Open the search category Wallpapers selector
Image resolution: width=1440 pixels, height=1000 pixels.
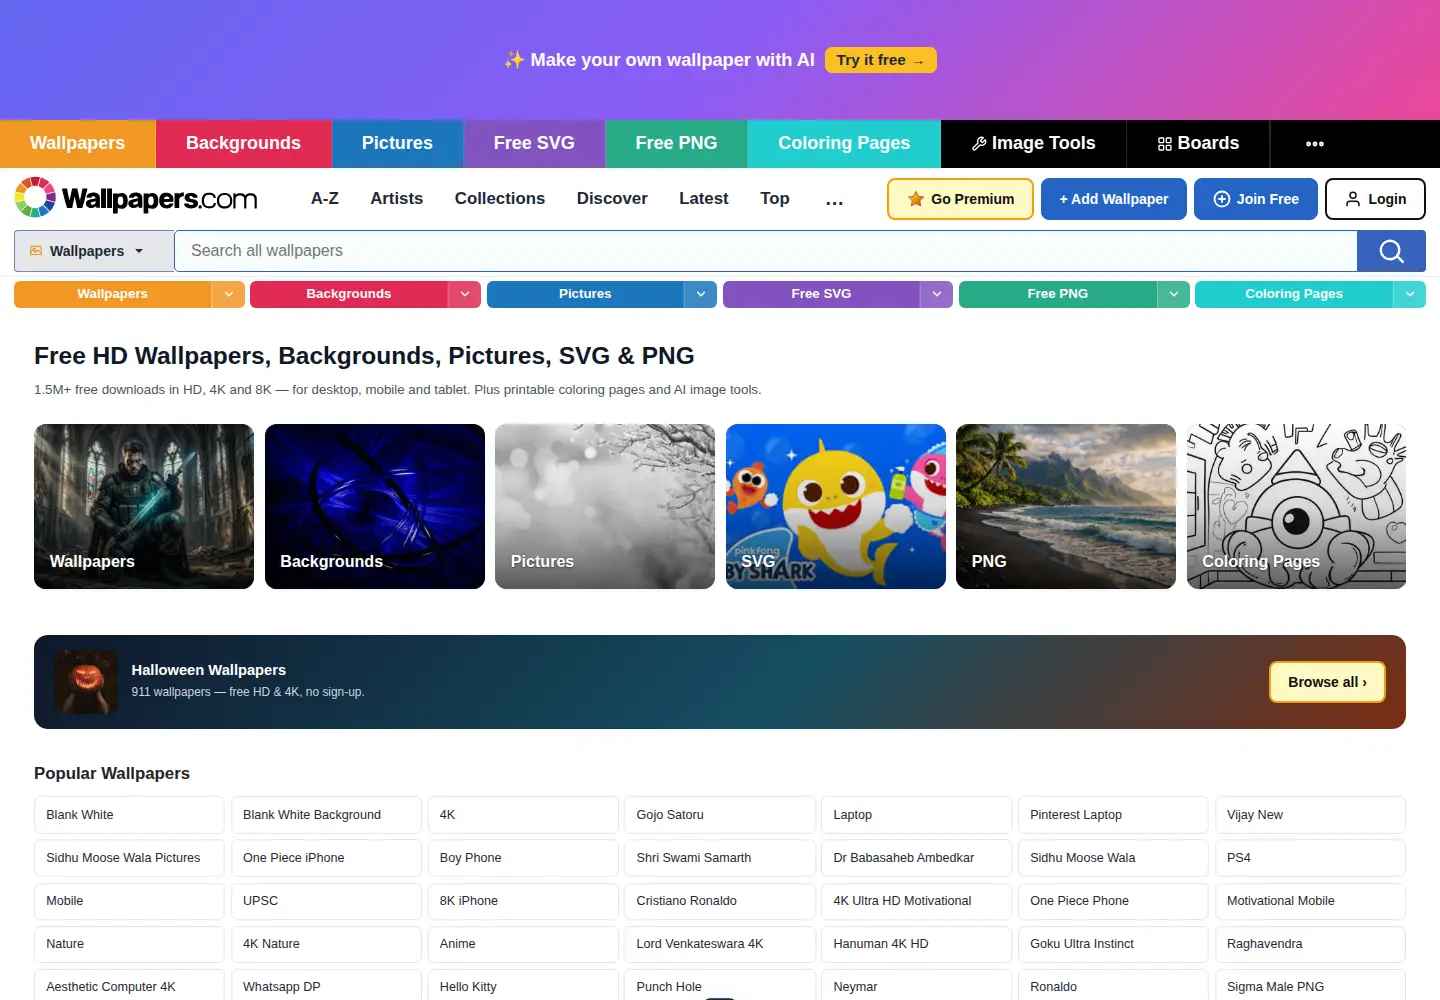[94, 251]
